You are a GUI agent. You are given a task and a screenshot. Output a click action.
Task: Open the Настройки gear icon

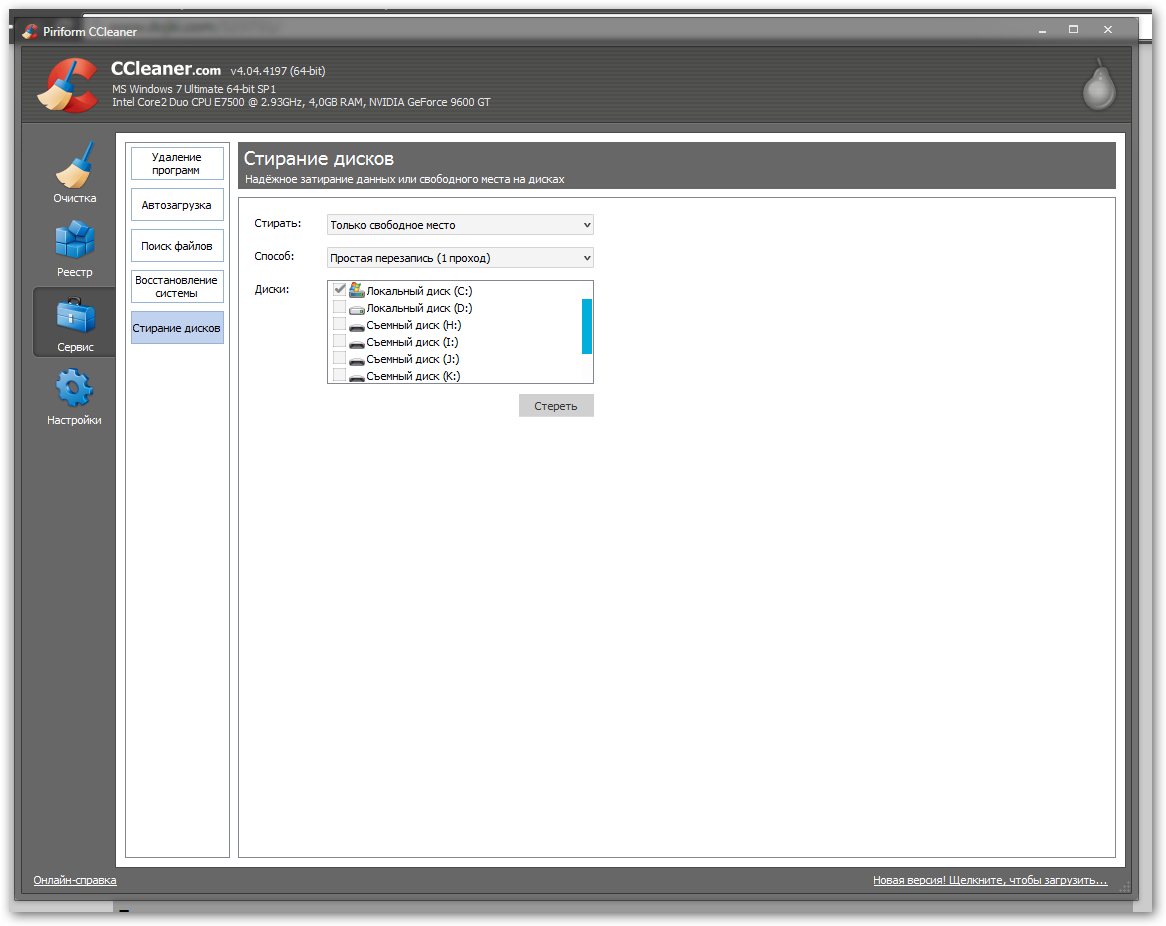click(x=74, y=388)
